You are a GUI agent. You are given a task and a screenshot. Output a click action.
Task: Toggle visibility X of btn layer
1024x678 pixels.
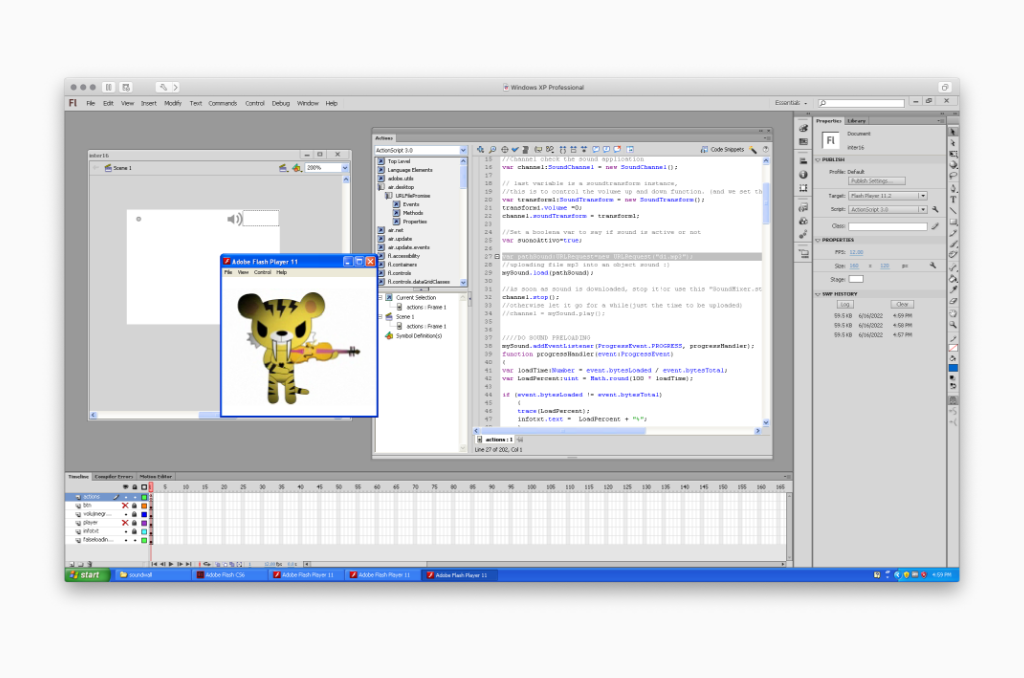125,506
